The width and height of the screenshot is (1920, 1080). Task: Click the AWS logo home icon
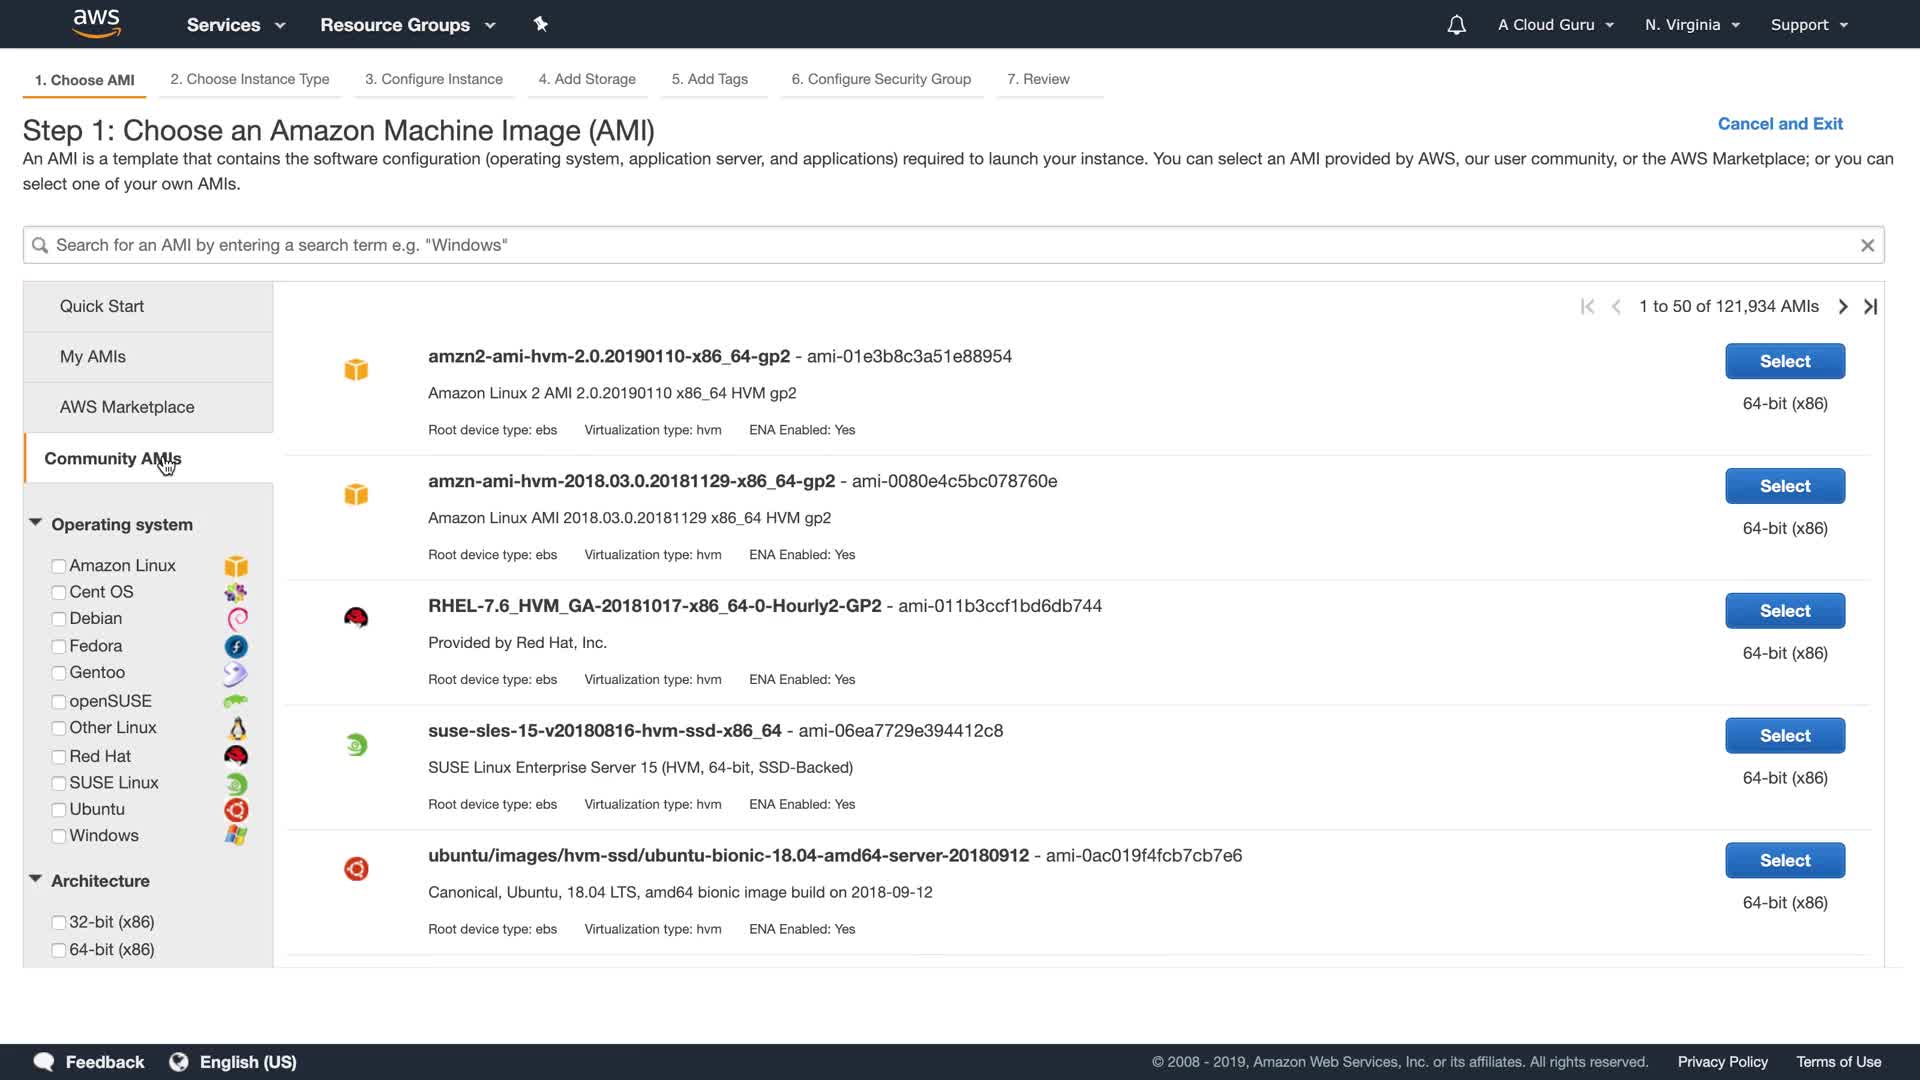pyautogui.click(x=96, y=23)
